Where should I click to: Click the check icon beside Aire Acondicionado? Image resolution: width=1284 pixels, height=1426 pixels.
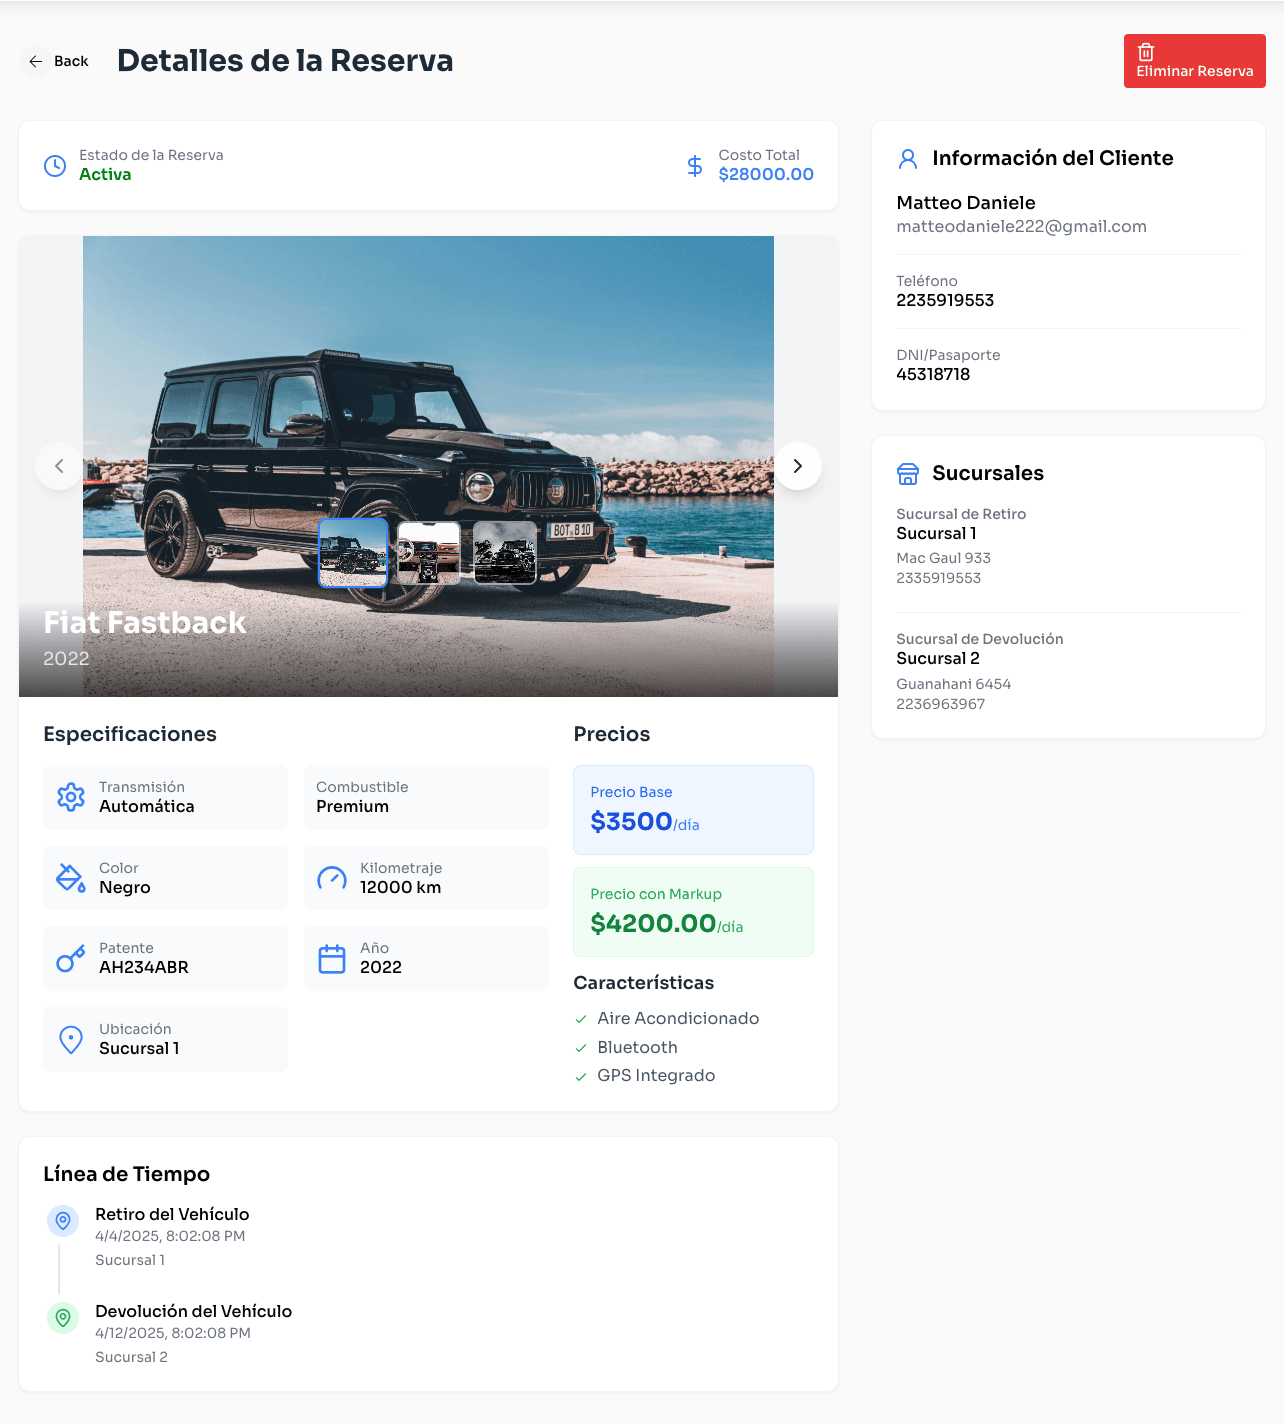pos(581,1019)
